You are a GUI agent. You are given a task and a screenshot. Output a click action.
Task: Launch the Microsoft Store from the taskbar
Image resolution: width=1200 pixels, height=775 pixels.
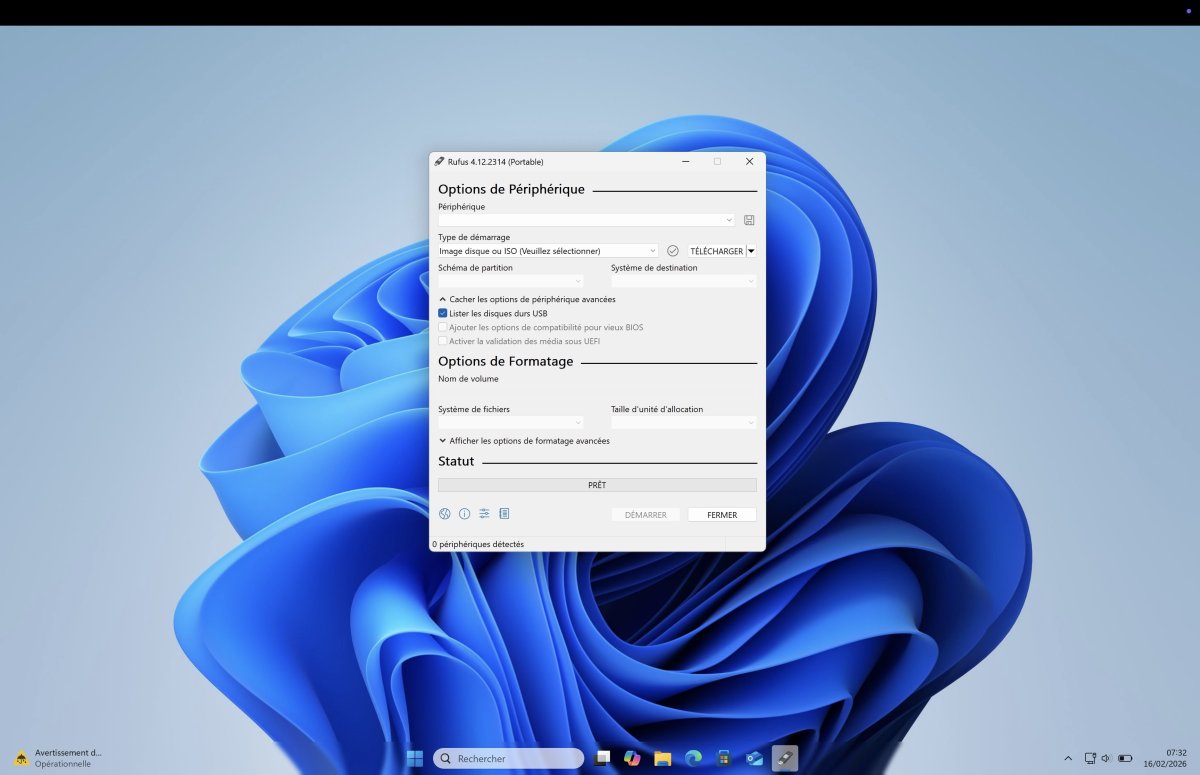723,758
